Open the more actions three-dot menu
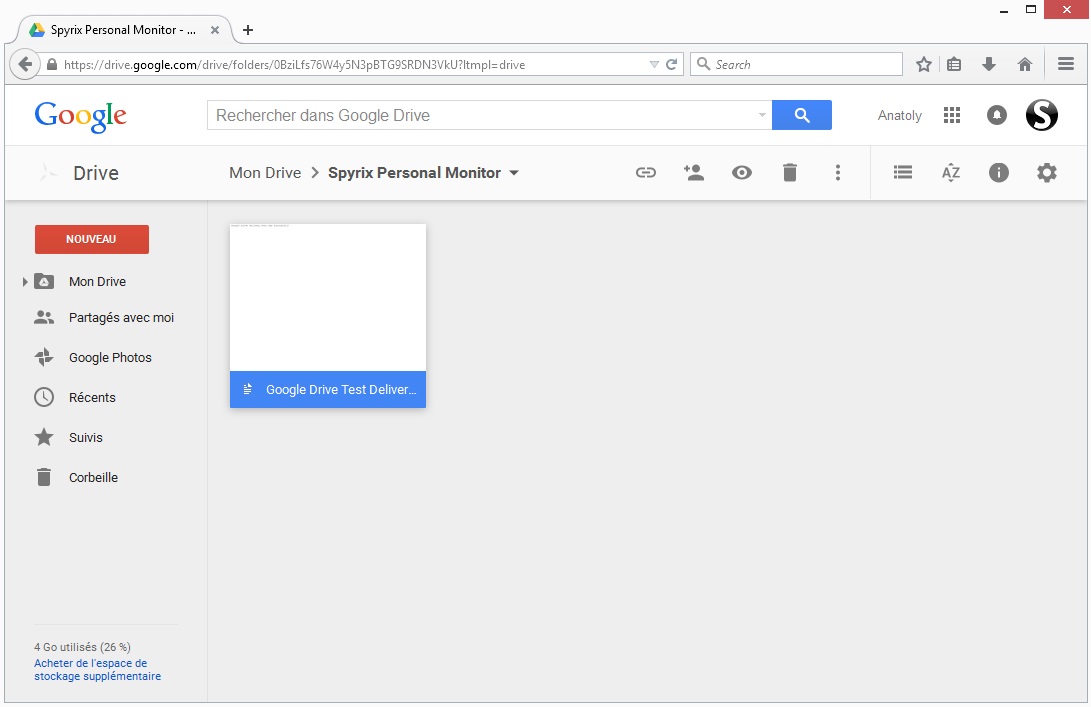1091x707 pixels. point(838,173)
